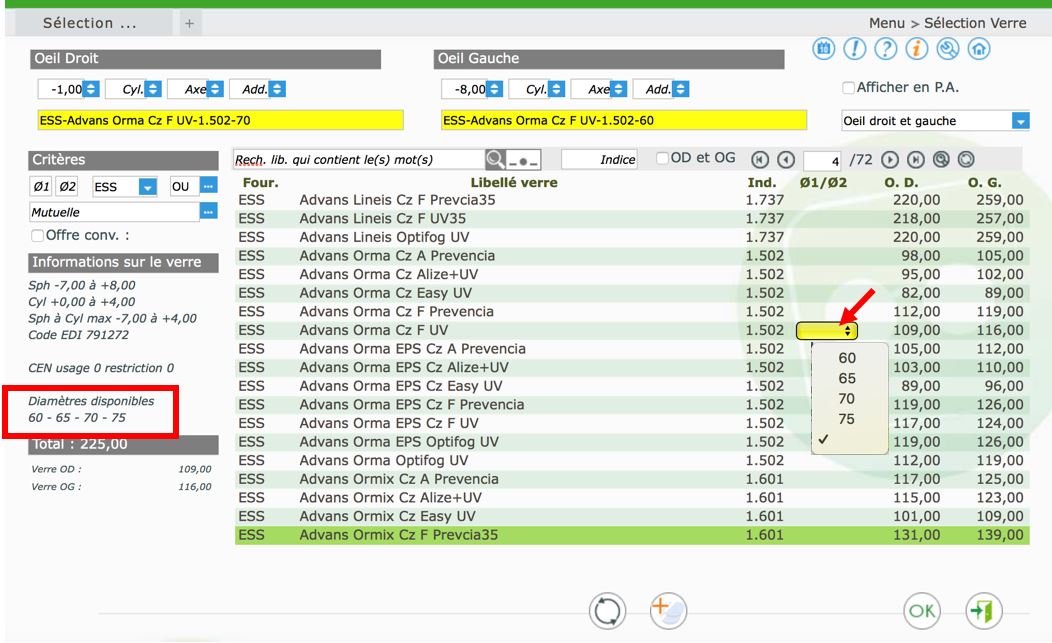Toggle the Afficher en P.A. checkbox
1052x643 pixels.
849,88
